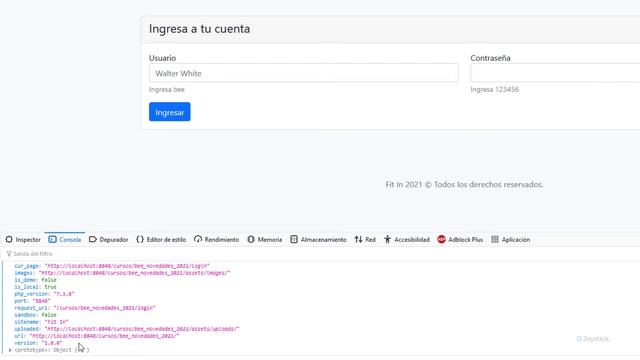Open the Adblock Plus devtools tab

click(x=460, y=240)
